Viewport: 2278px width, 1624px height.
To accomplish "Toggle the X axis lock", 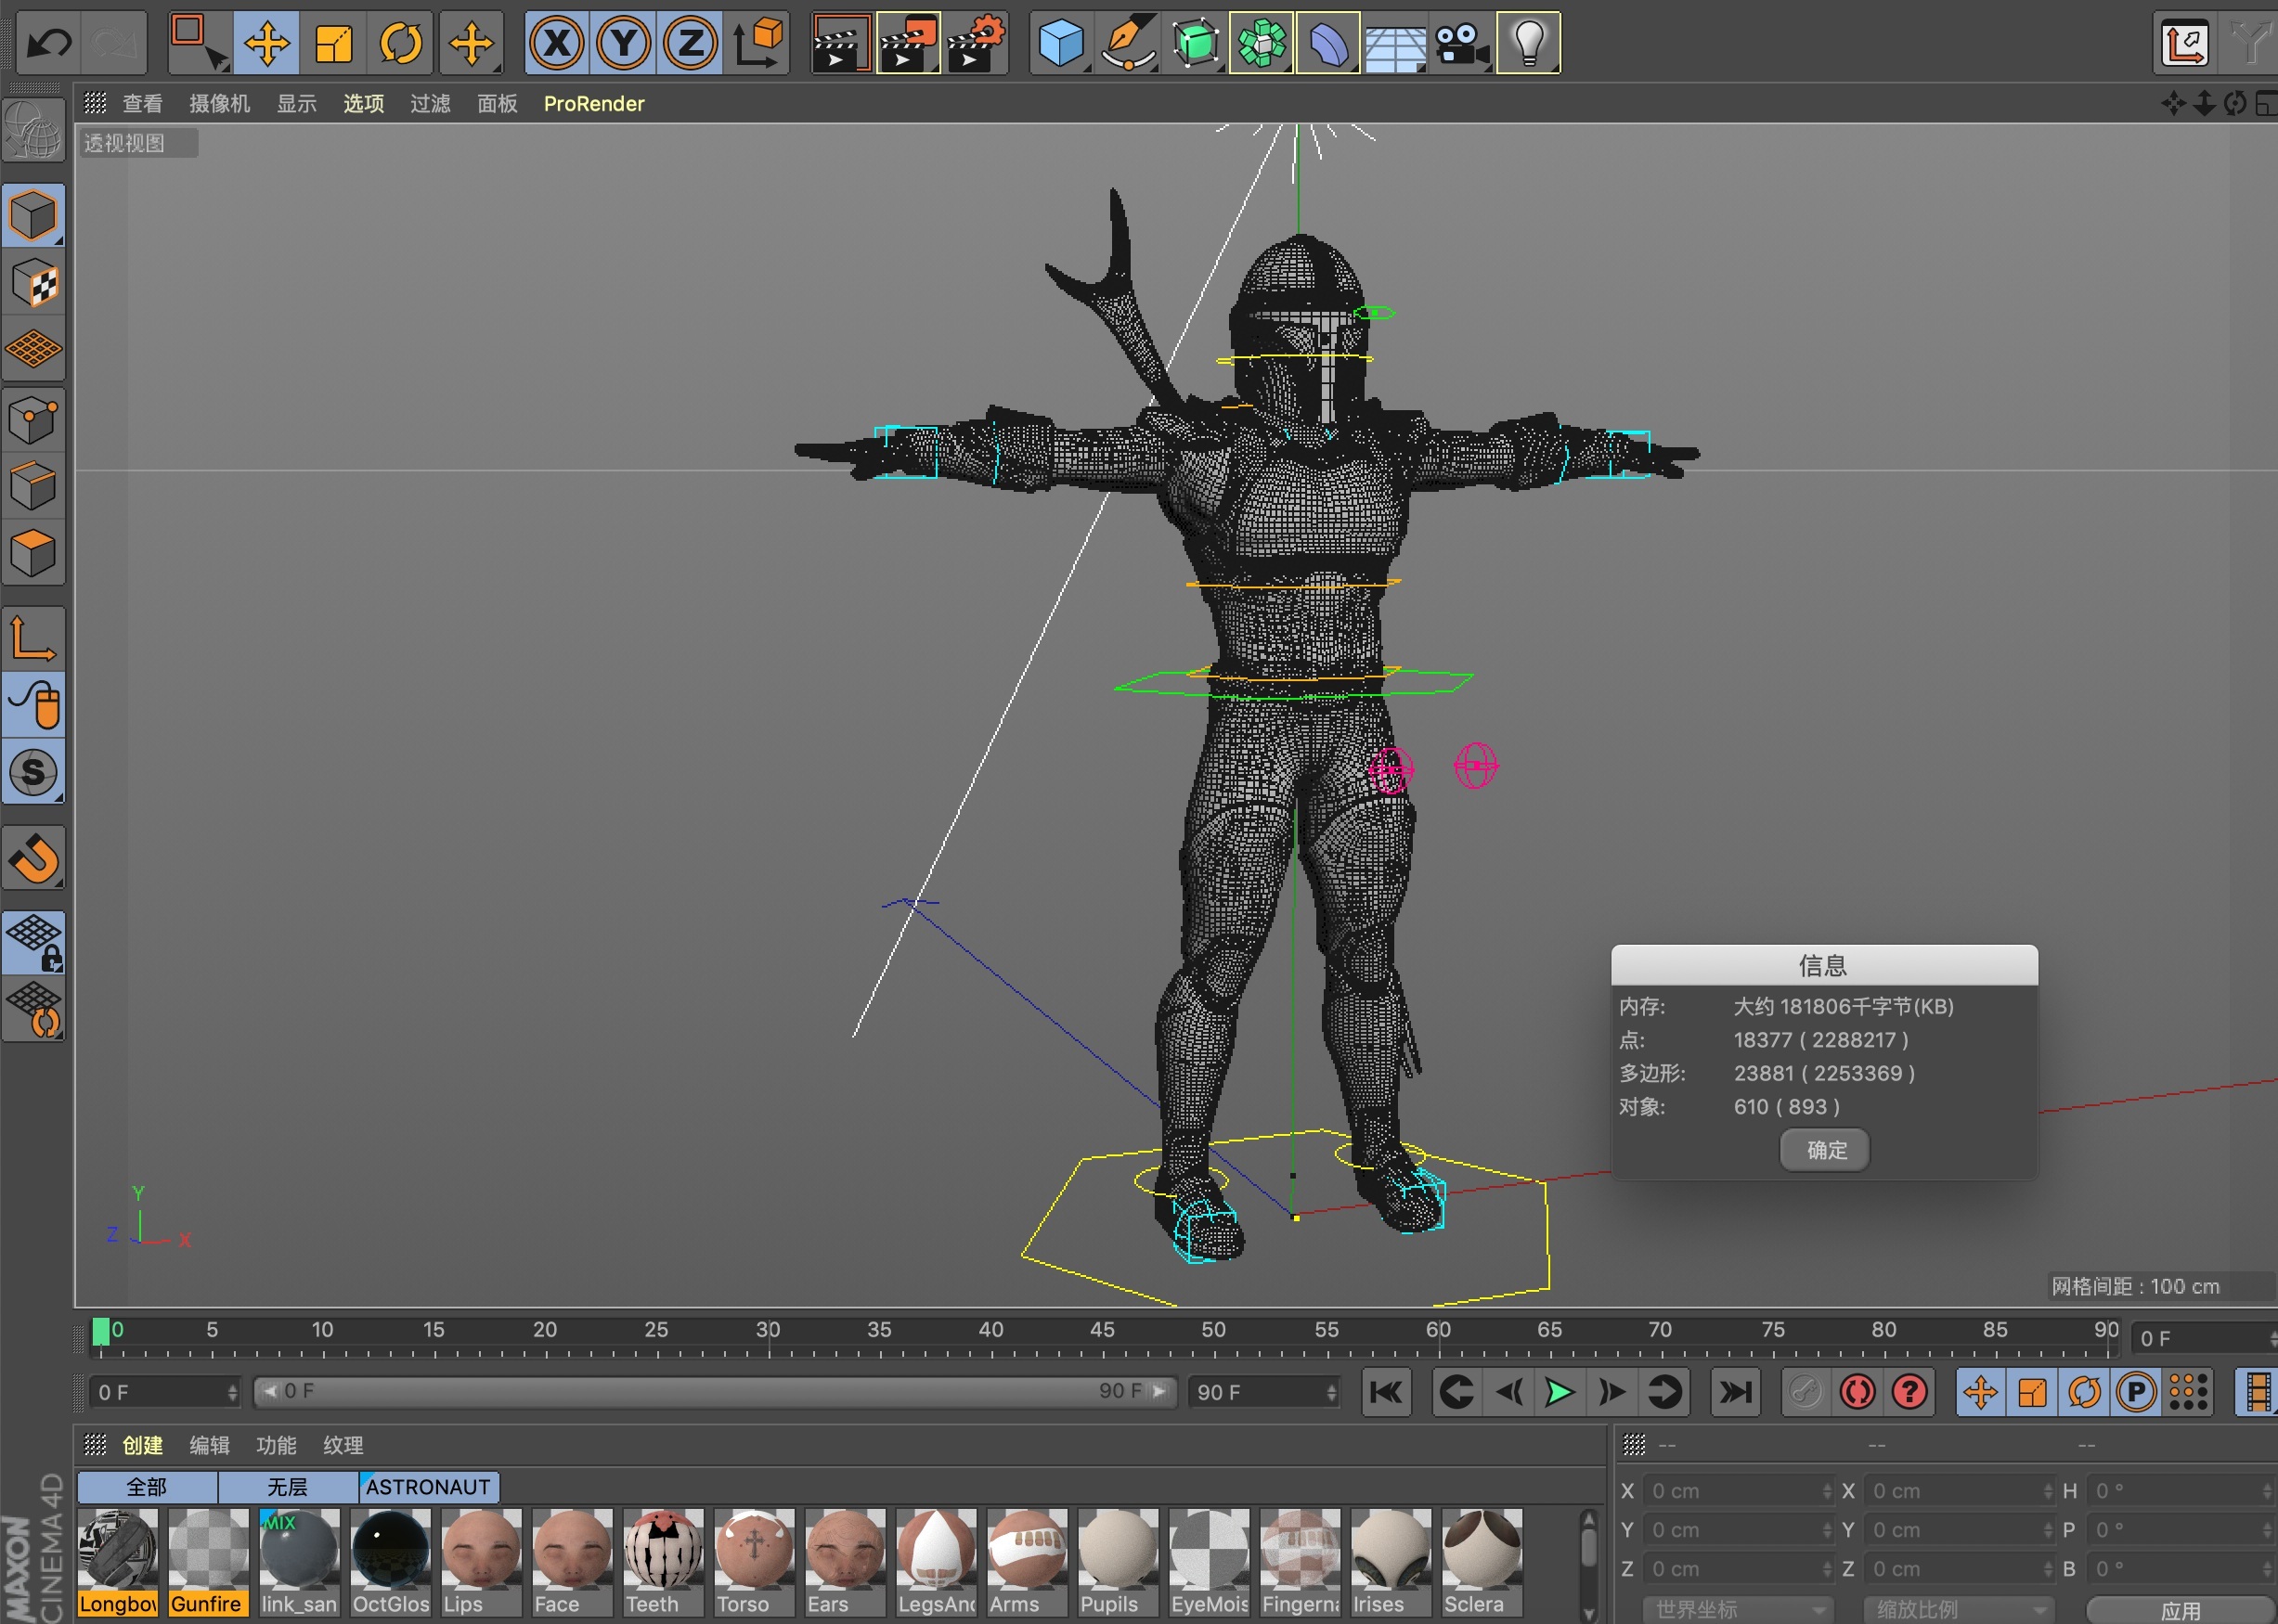I will pyautogui.click(x=557, y=43).
